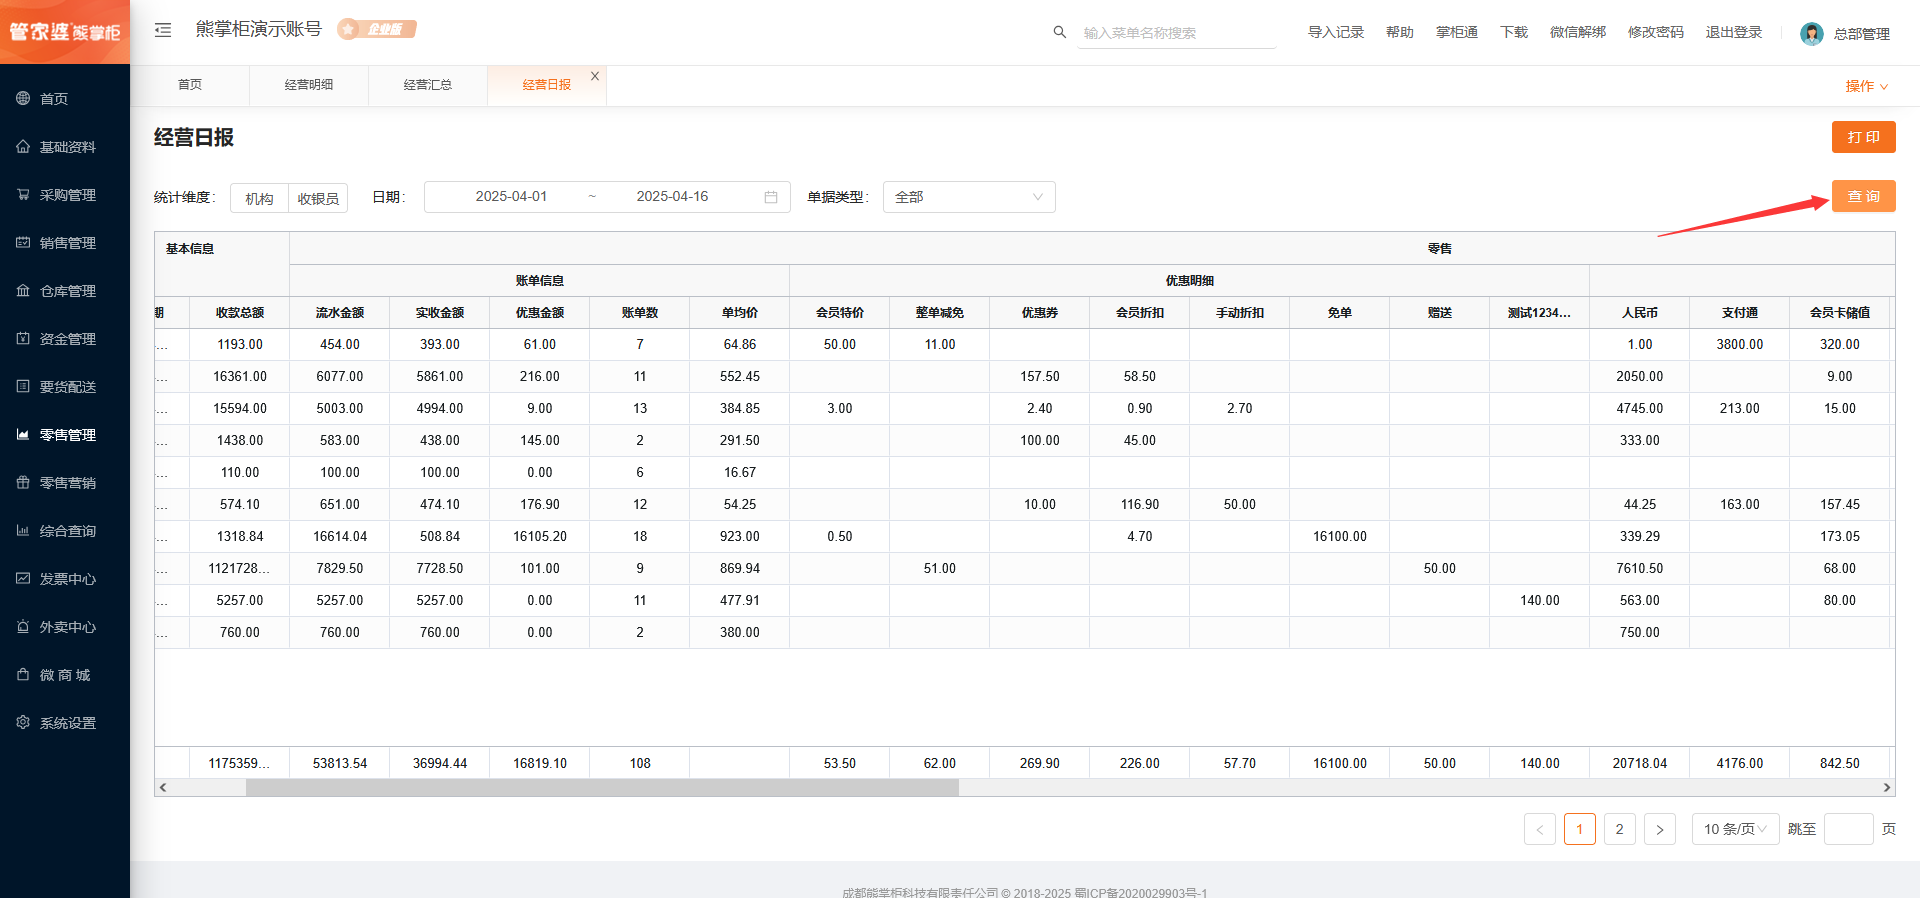Switch to the 经营明细 tab

[309, 85]
